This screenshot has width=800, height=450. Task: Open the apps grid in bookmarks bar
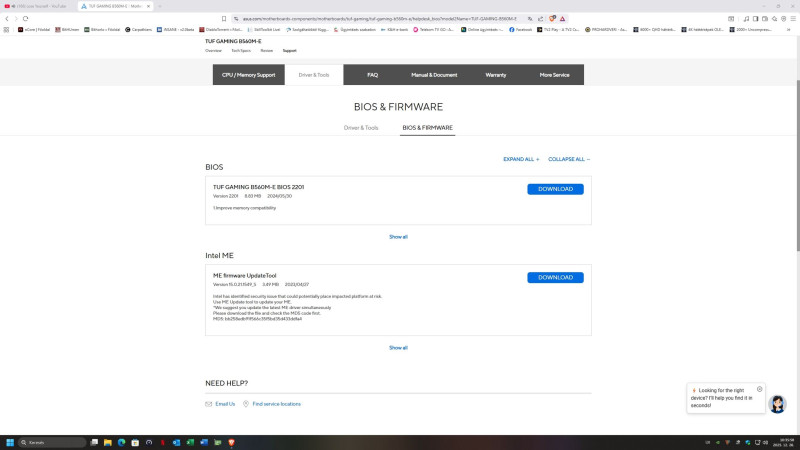coord(6,30)
